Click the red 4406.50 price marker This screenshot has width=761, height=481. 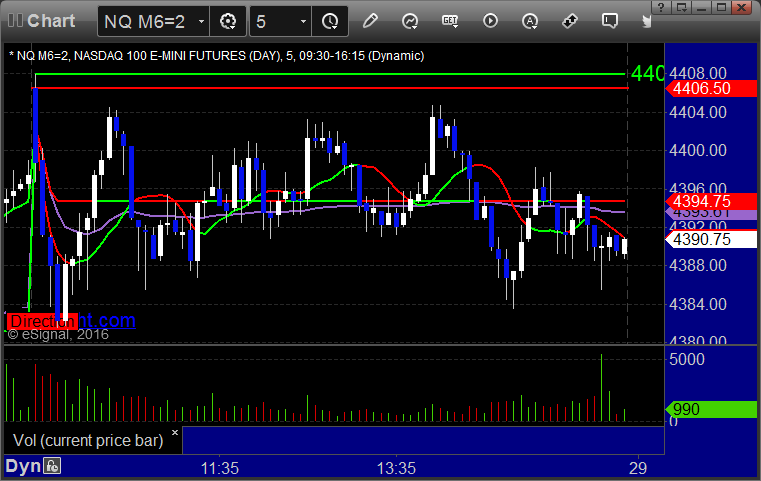(711, 88)
